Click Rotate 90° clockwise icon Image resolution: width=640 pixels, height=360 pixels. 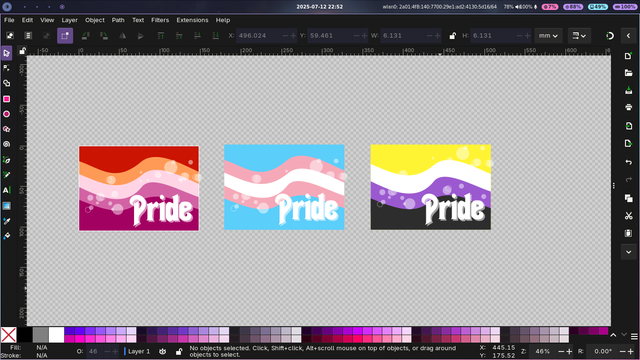(x=104, y=36)
